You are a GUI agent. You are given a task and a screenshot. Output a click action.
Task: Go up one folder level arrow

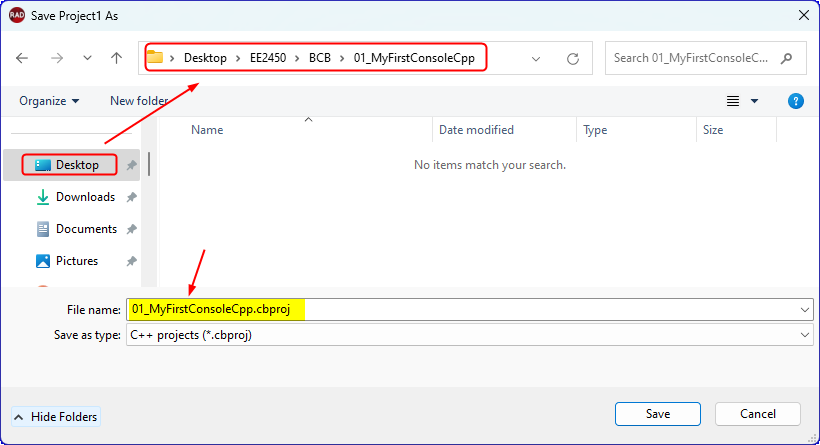click(x=117, y=58)
